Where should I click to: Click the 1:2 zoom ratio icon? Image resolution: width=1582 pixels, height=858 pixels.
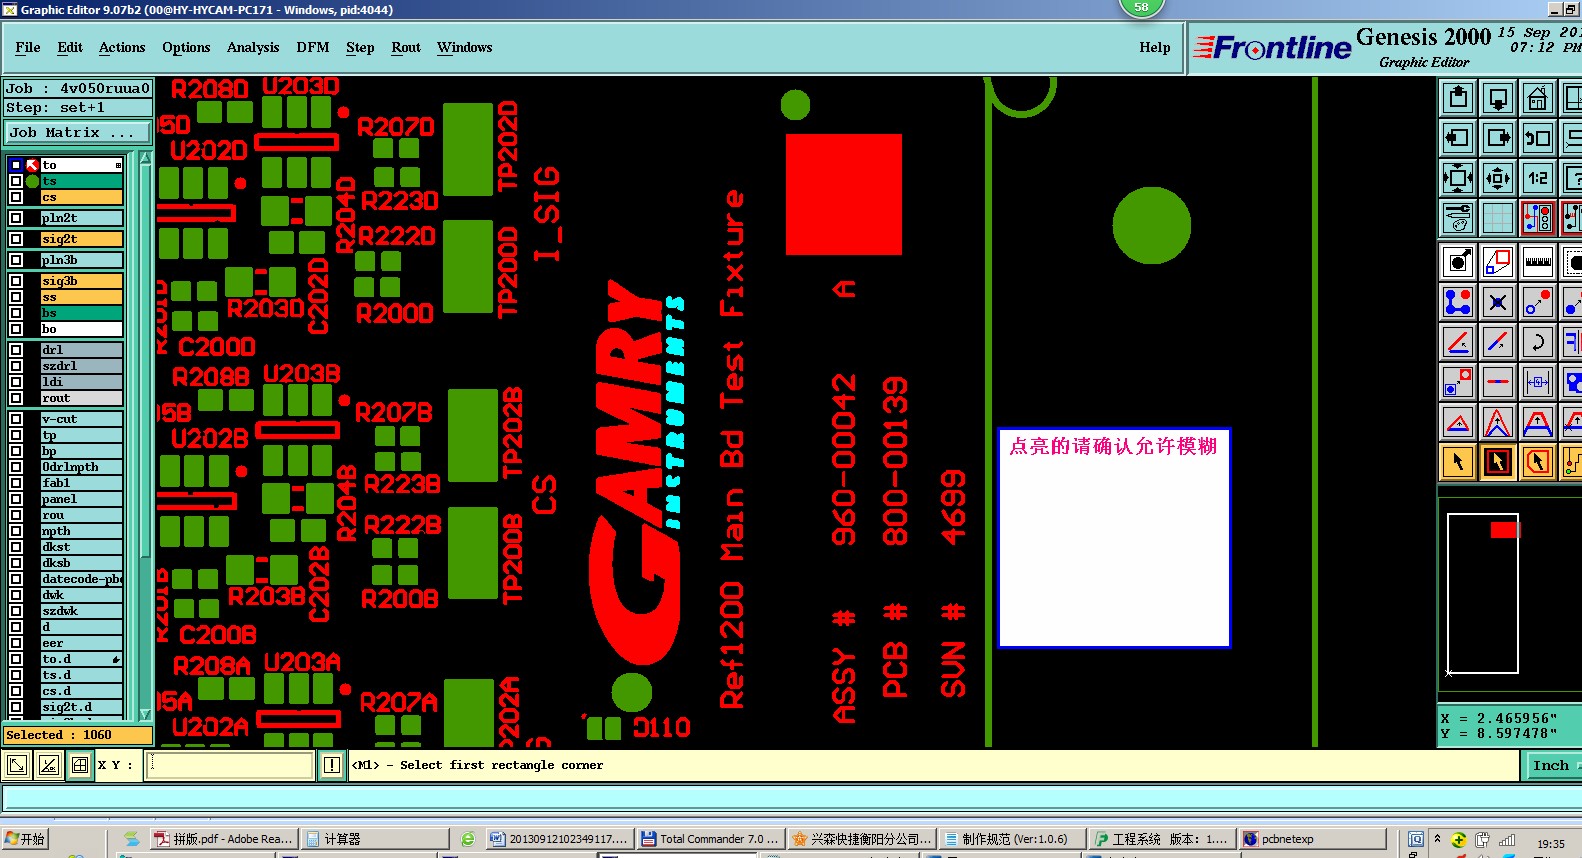coord(1538,178)
